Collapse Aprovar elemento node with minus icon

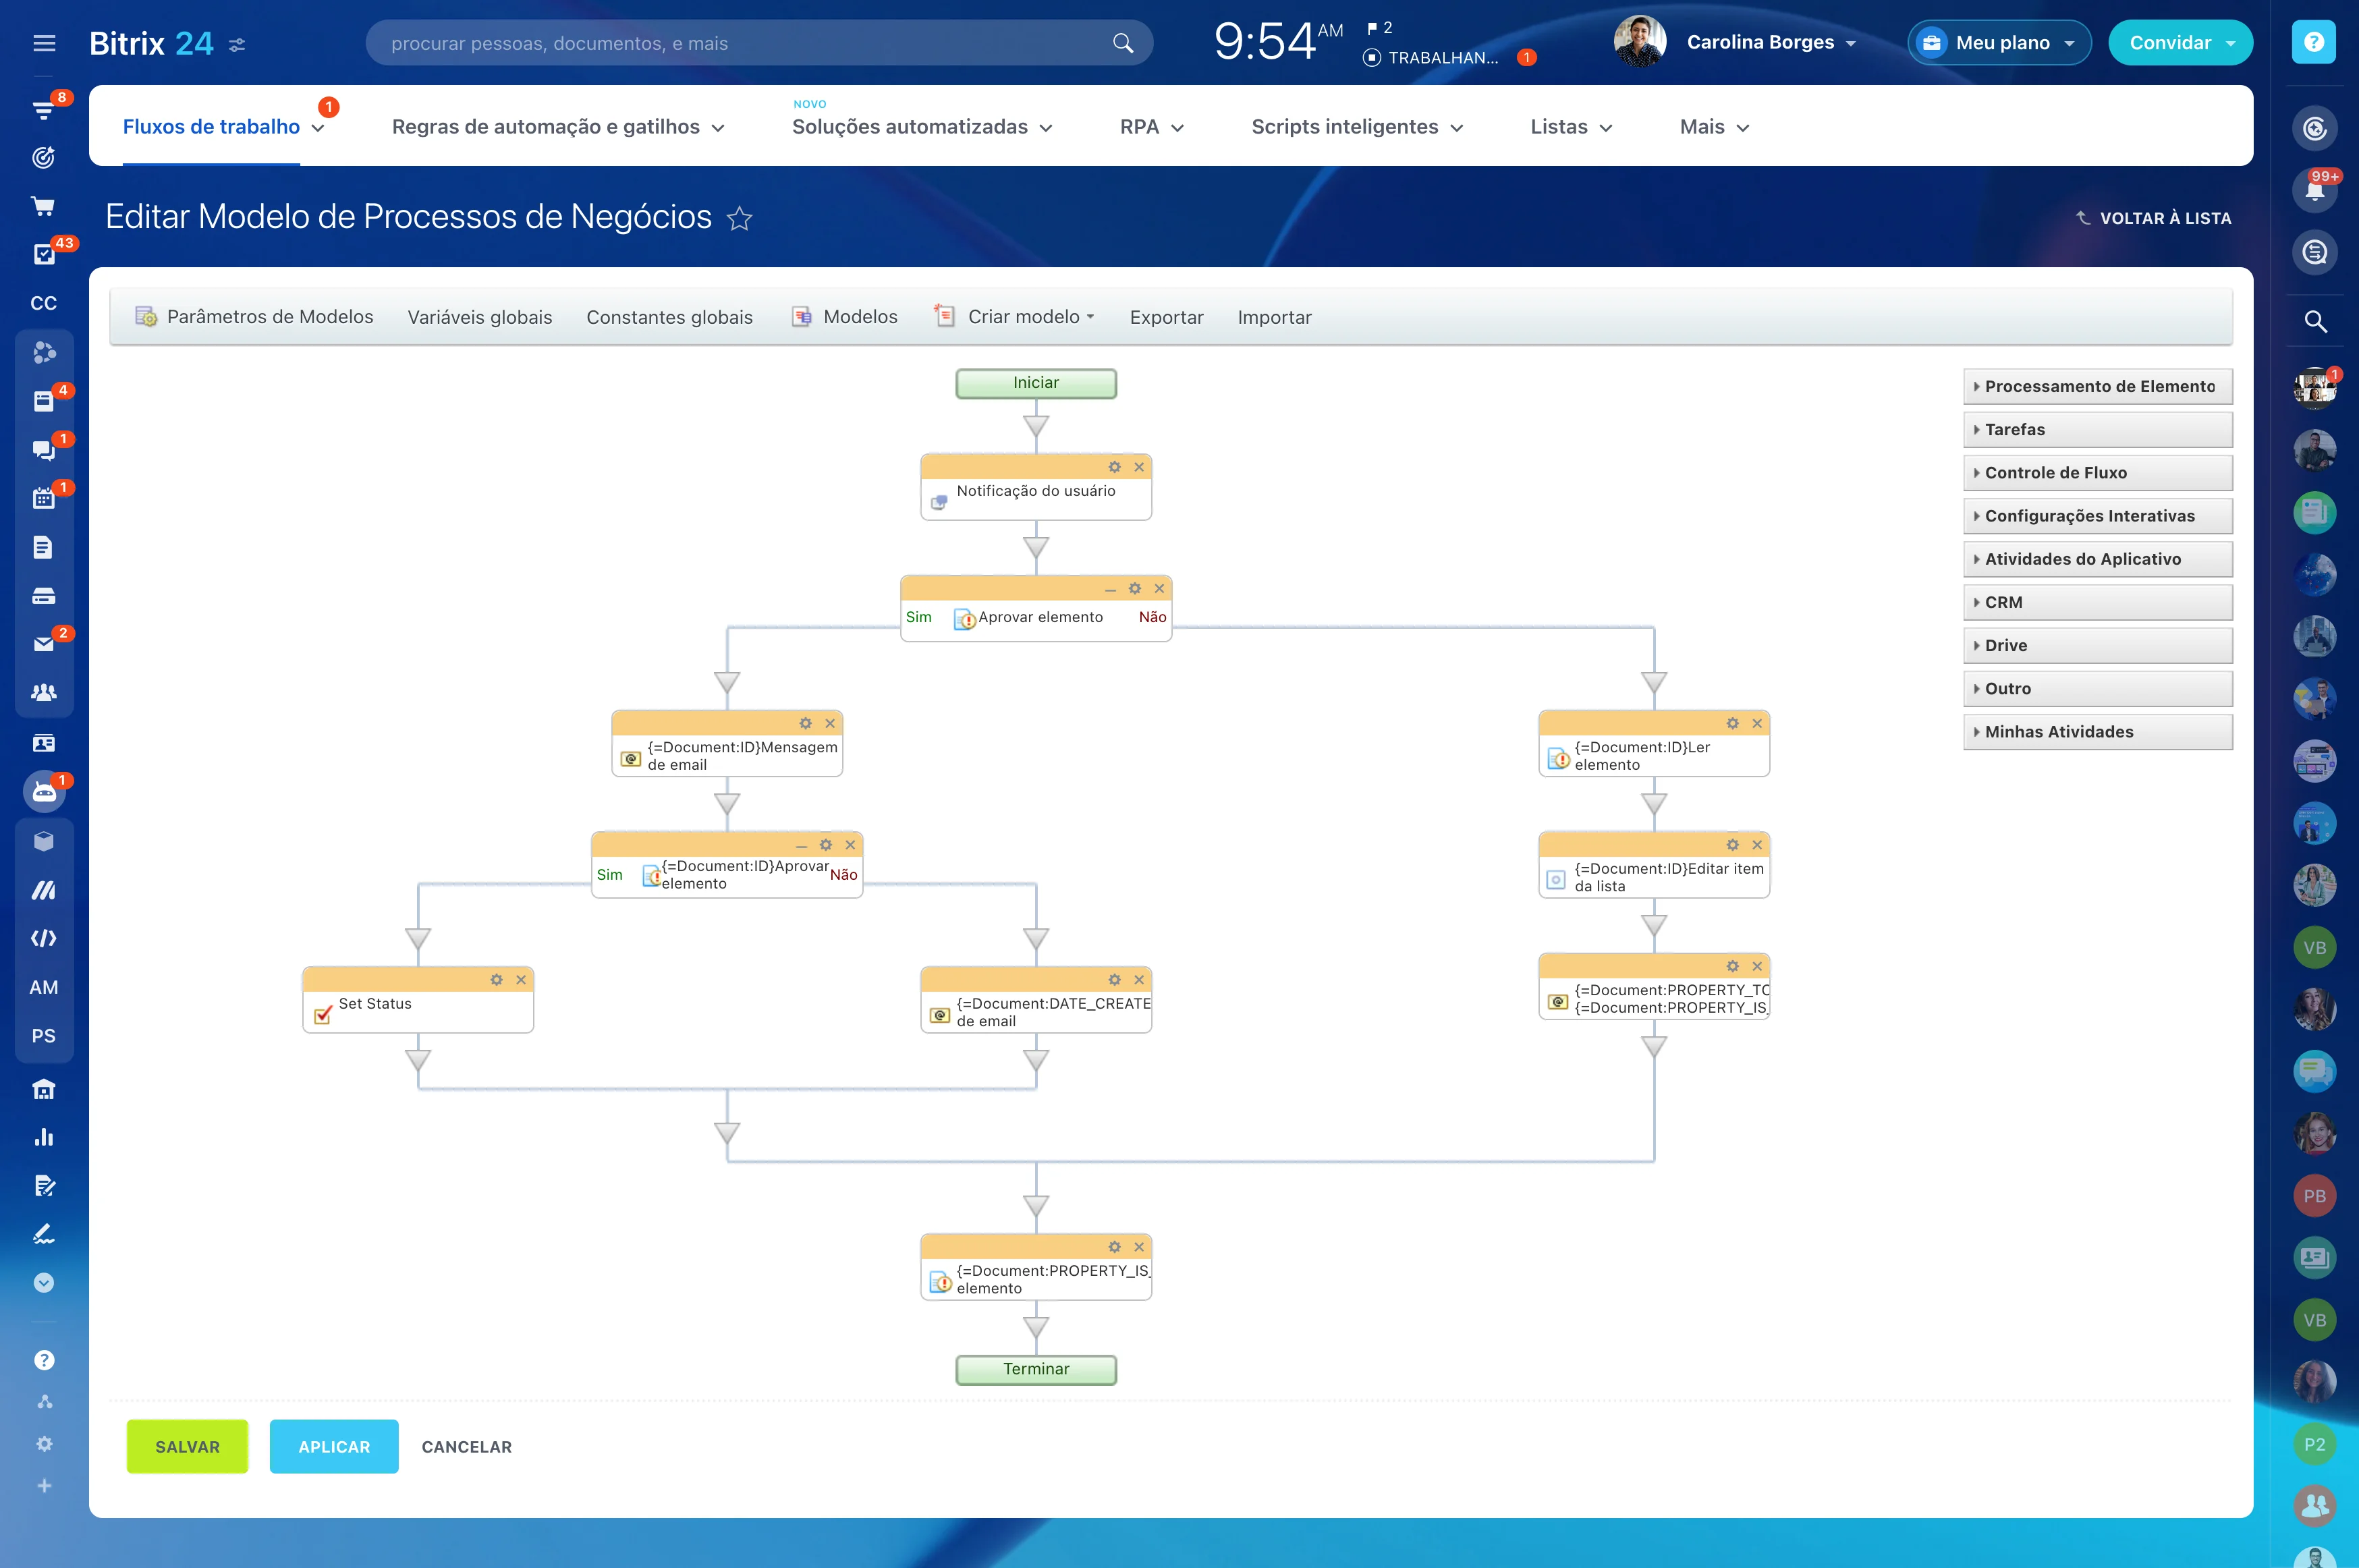(1109, 588)
